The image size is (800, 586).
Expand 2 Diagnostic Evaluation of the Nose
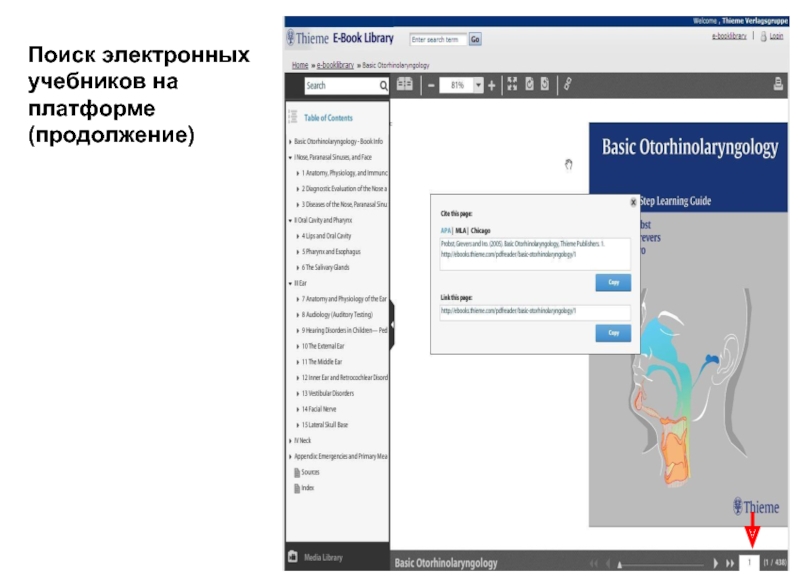point(298,189)
